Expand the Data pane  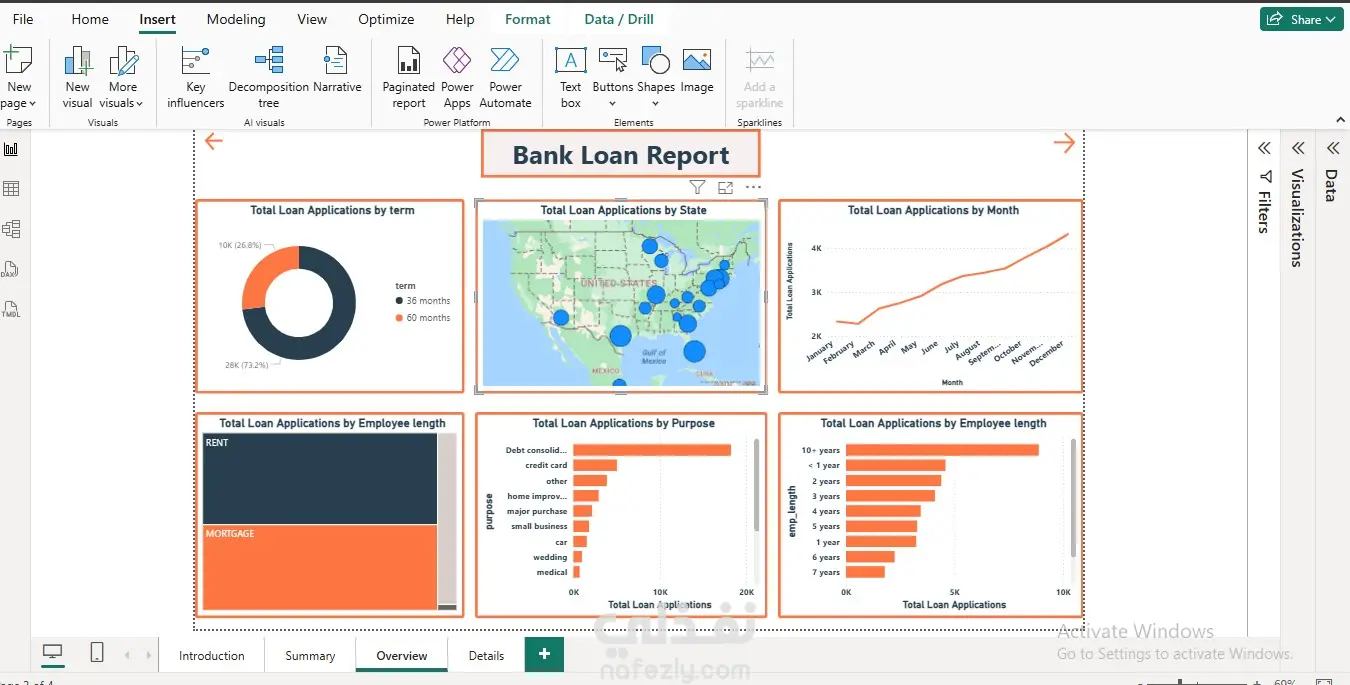[x=1332, y=148]
